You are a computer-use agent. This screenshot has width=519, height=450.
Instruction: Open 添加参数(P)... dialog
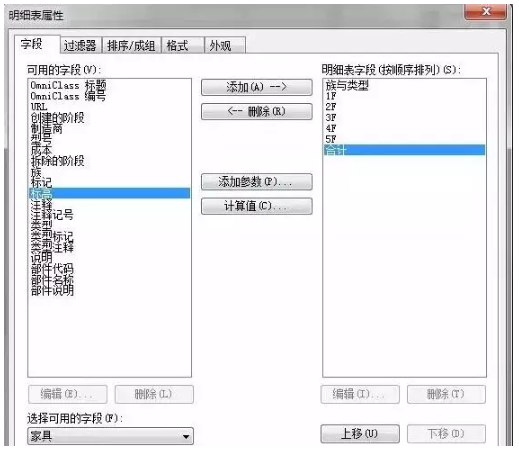(257, 182)
